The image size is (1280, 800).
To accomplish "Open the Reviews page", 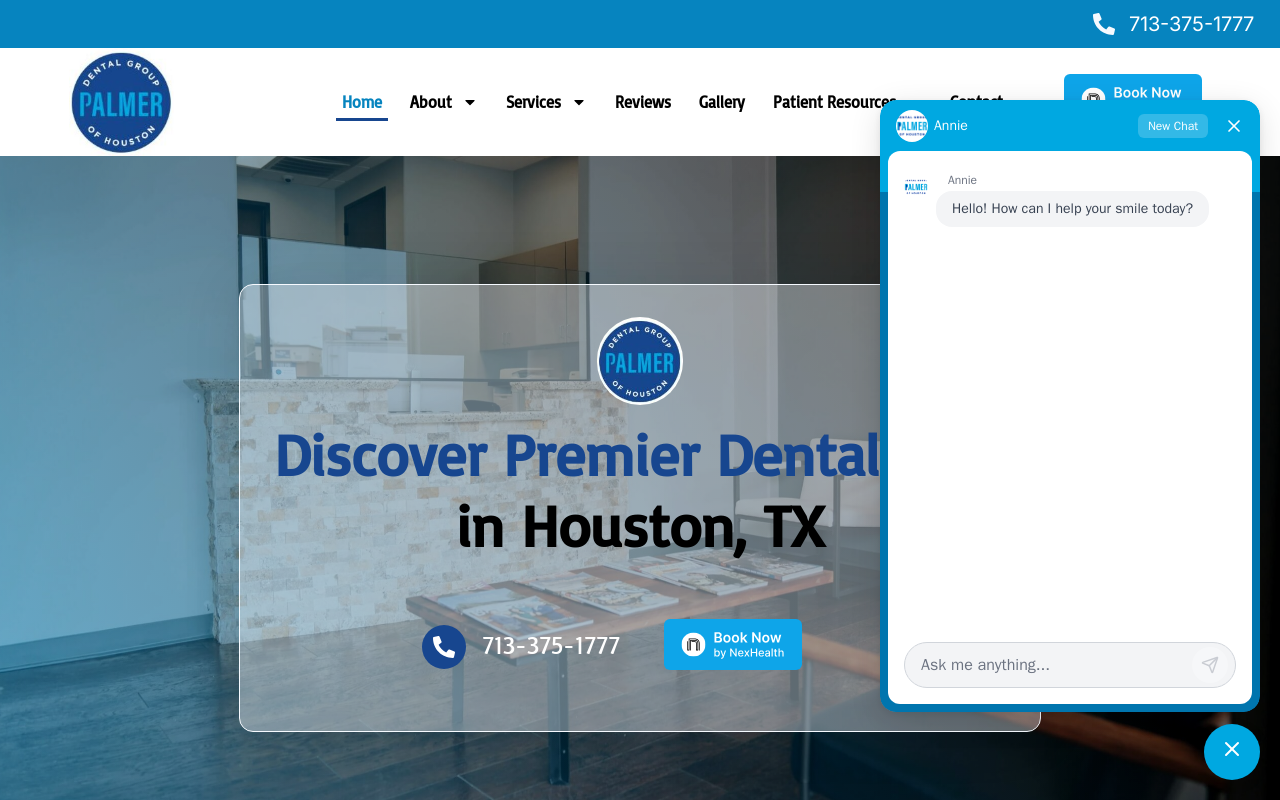I will pos(643,102).
